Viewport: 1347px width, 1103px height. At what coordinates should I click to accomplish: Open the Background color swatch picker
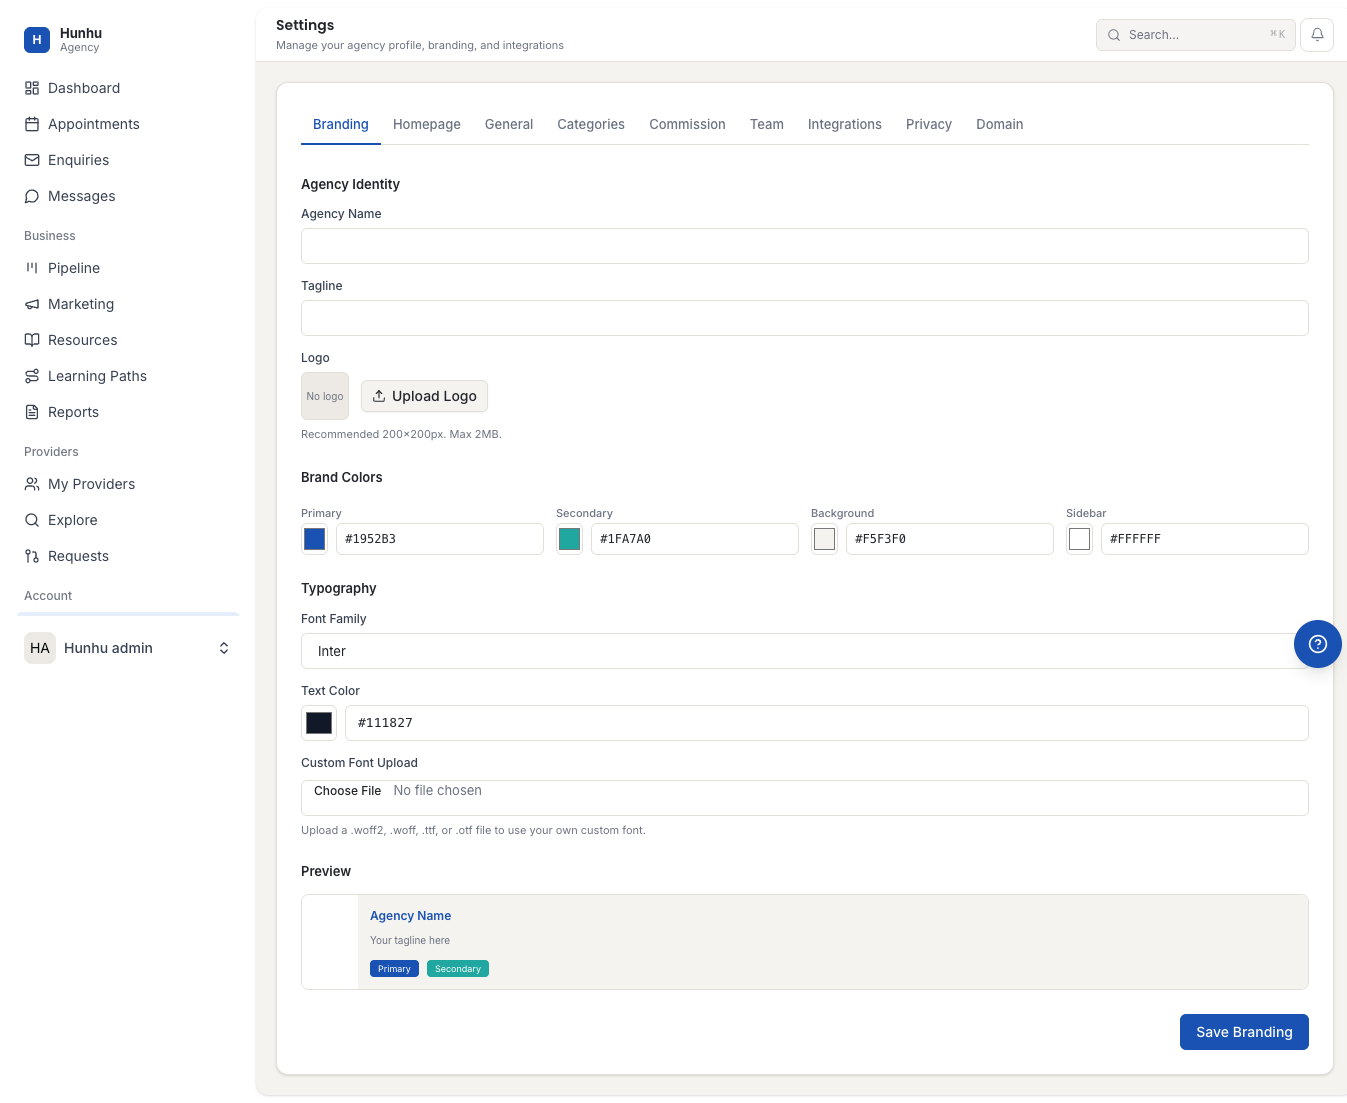click(824, 539)
